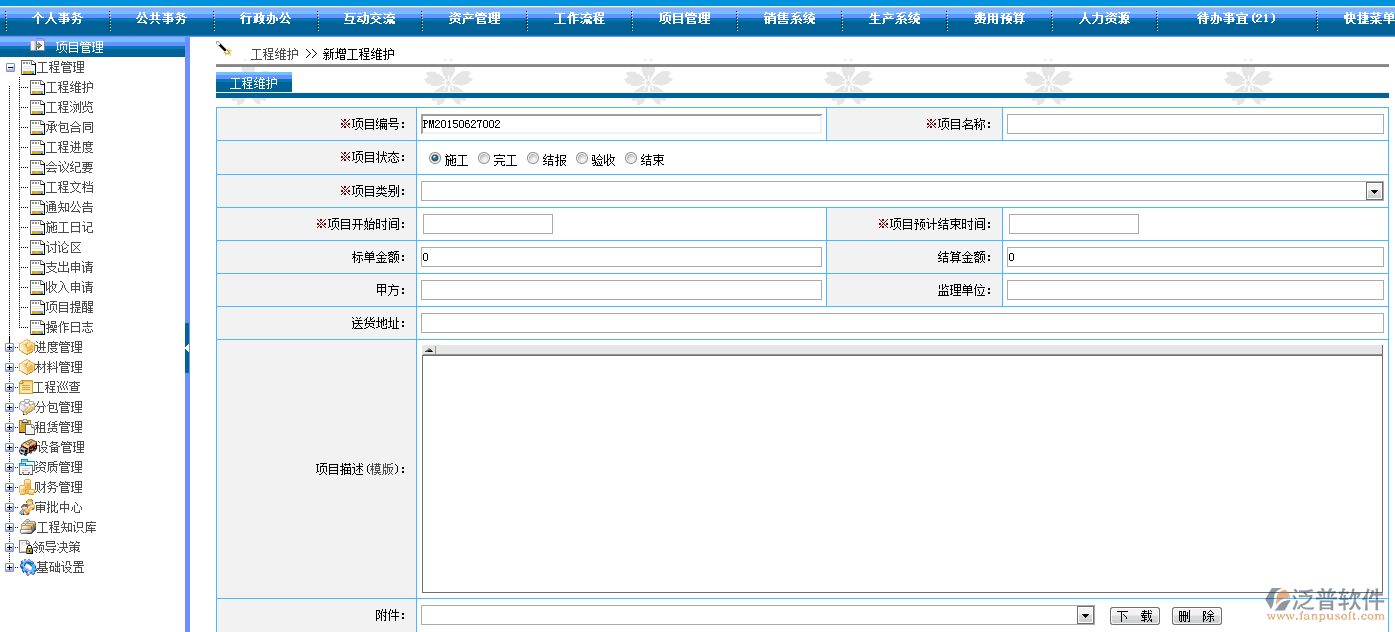Screen dimensions: 1395x632
Task: Click the 项目描述 text area
Action: 902,474
